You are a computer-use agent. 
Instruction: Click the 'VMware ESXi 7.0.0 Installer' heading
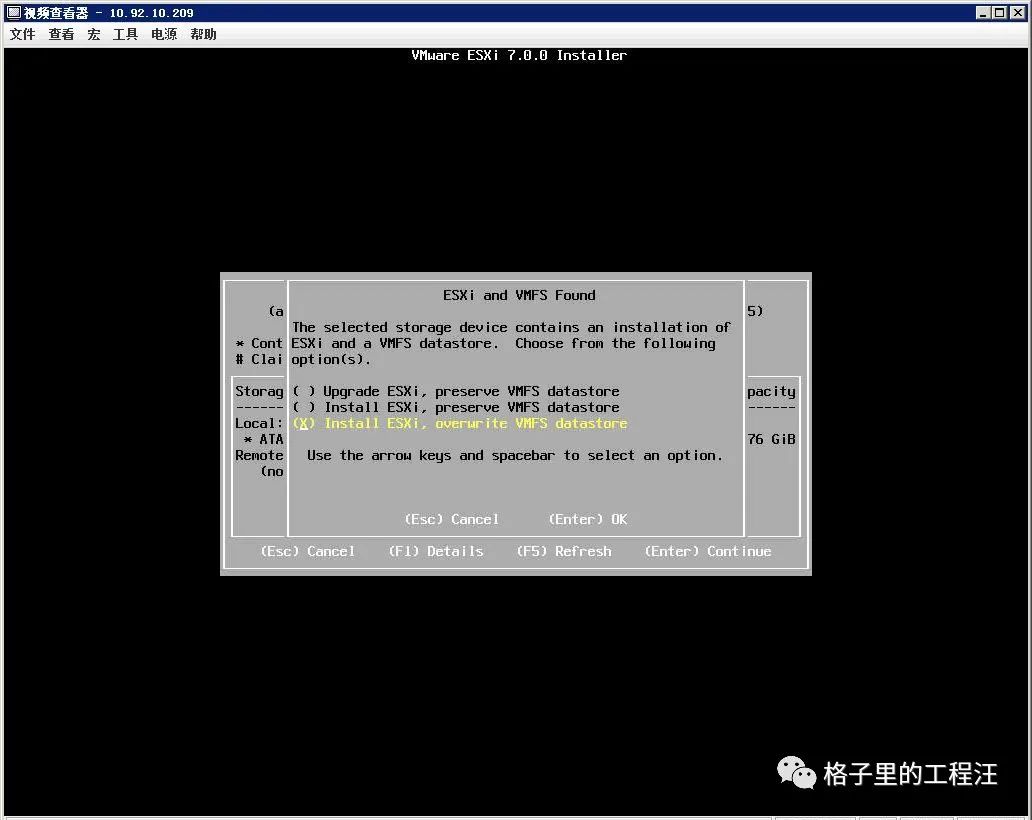[519, 55]
